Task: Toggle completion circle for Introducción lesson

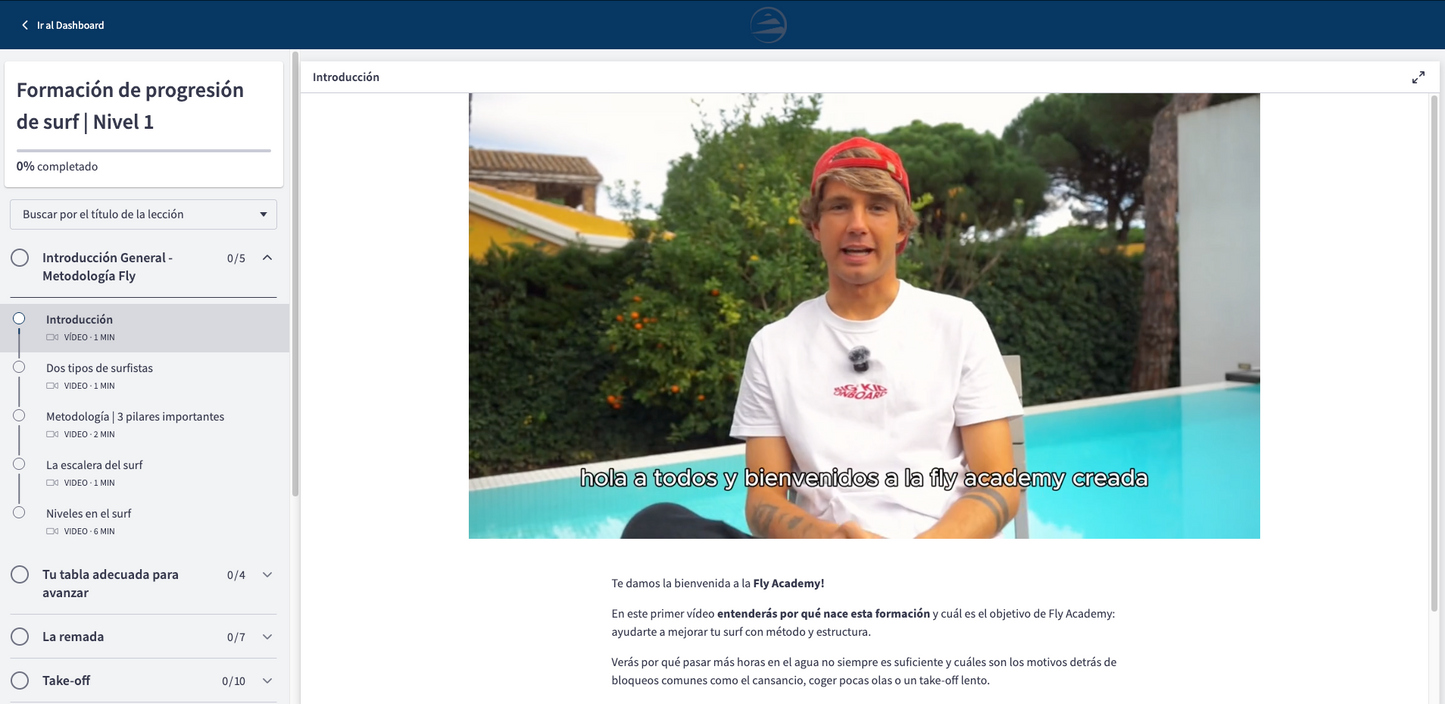Action: [x=19, y=318]
